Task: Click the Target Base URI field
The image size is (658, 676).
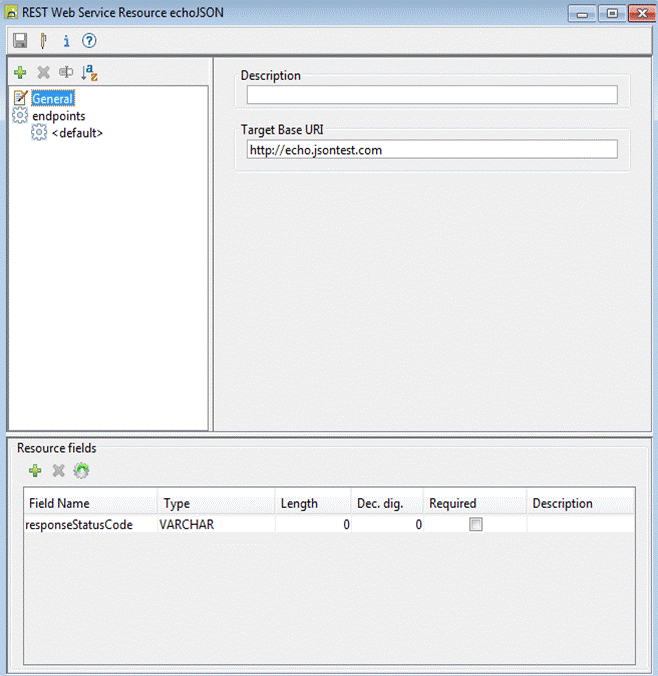Action: 432,150
